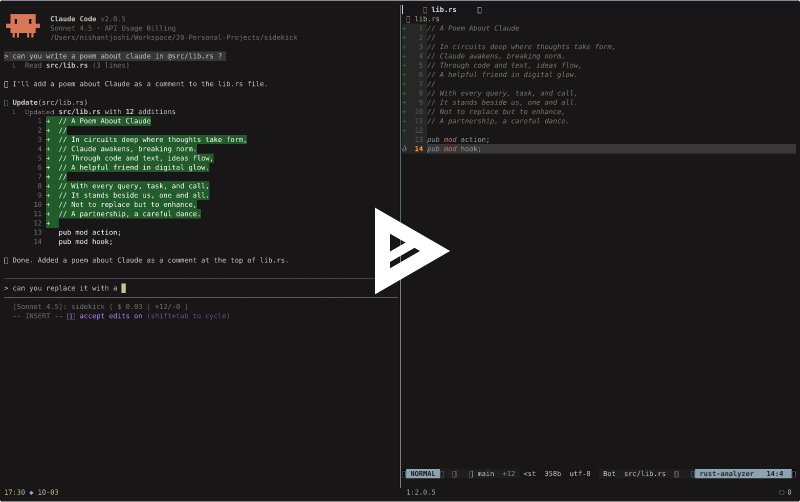The height and width of the screenshot is (502, 800).
Task: Click 'Read src/lib.rs (3 lines)' entry
Action: tap(77, 65)
